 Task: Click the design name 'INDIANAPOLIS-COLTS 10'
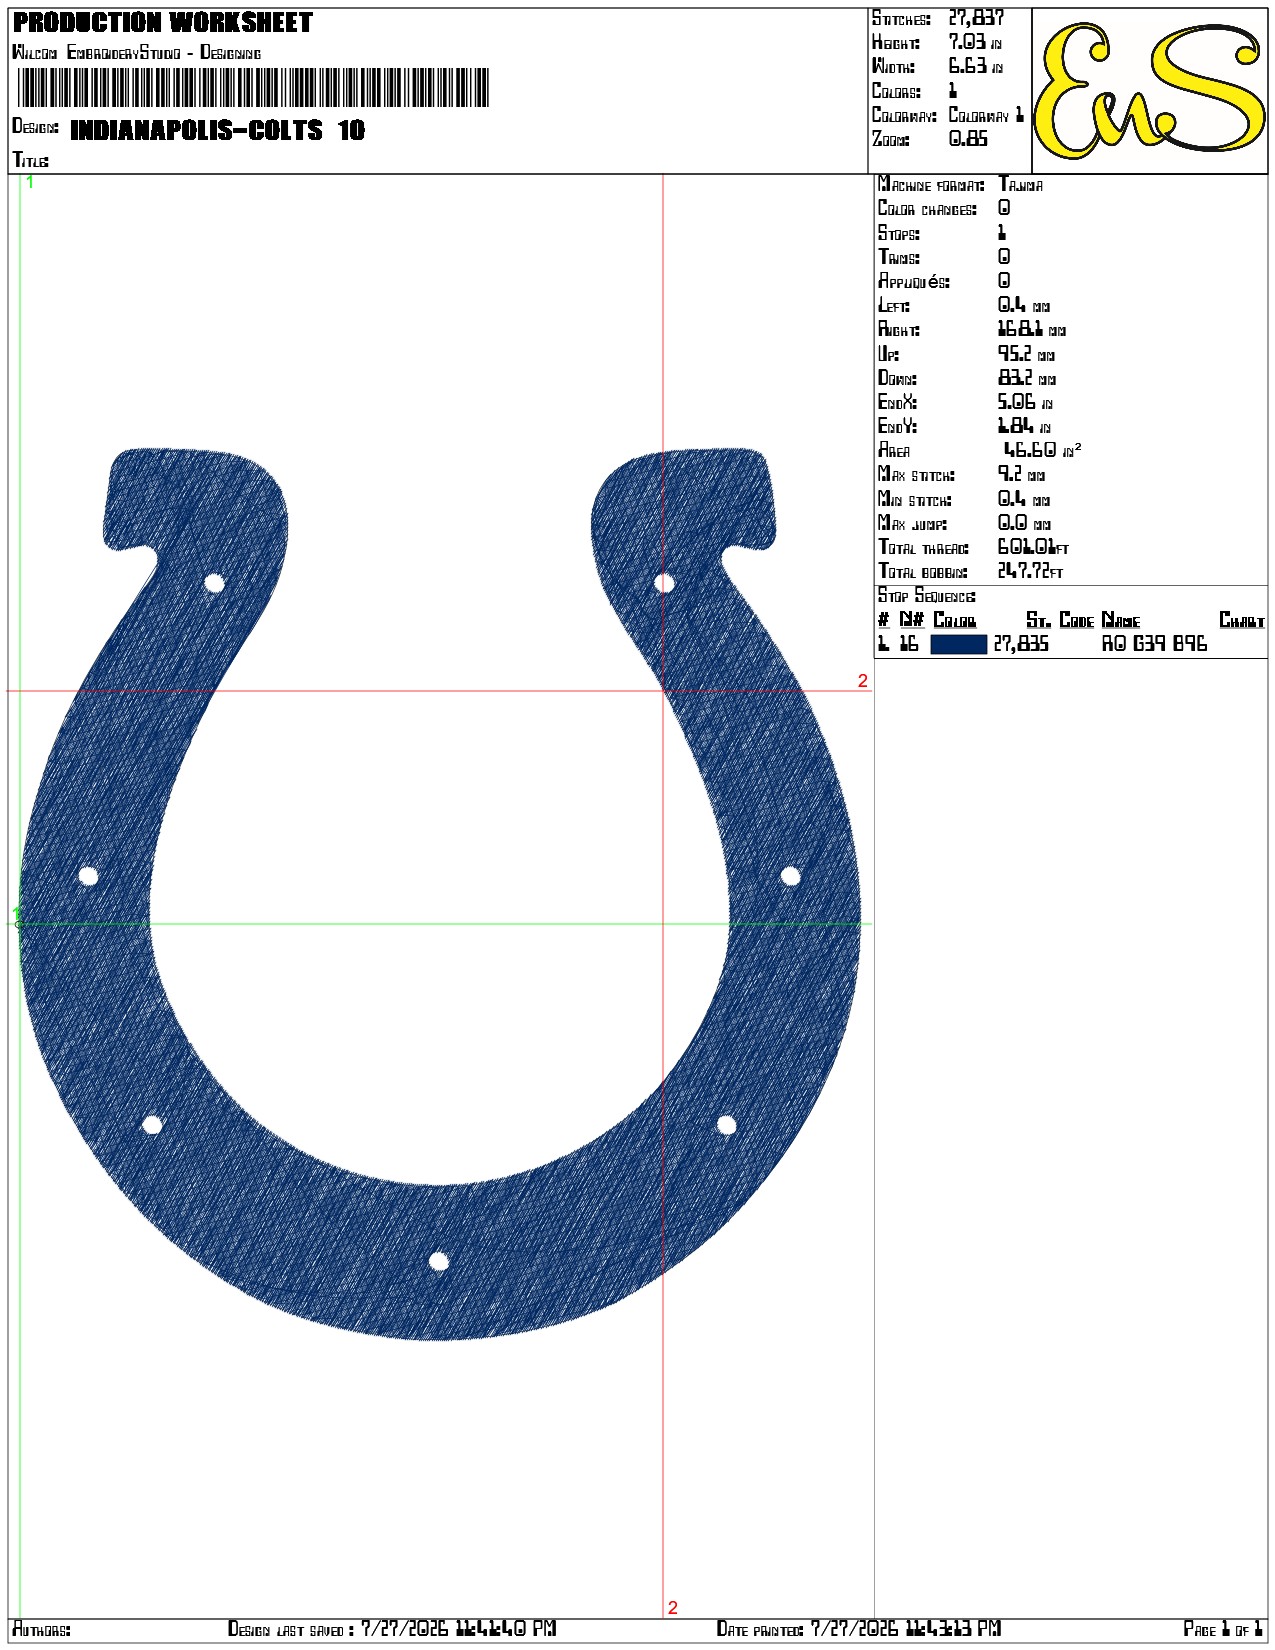218,130
